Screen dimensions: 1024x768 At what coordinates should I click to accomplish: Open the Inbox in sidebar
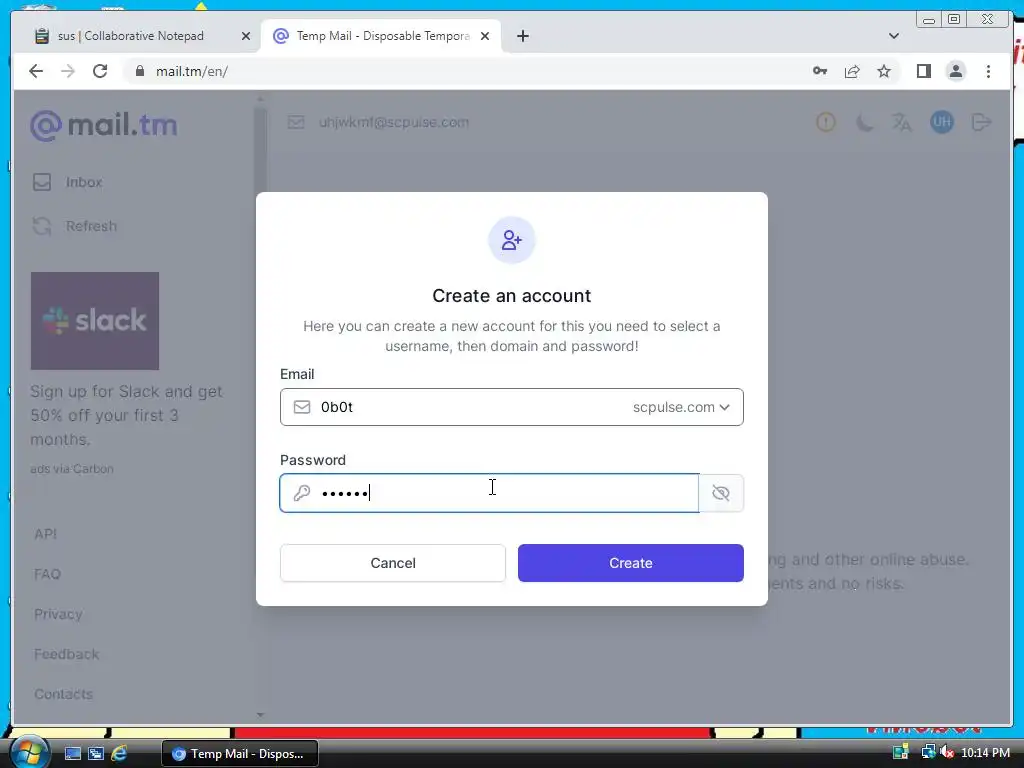click(x=68, y=182)
